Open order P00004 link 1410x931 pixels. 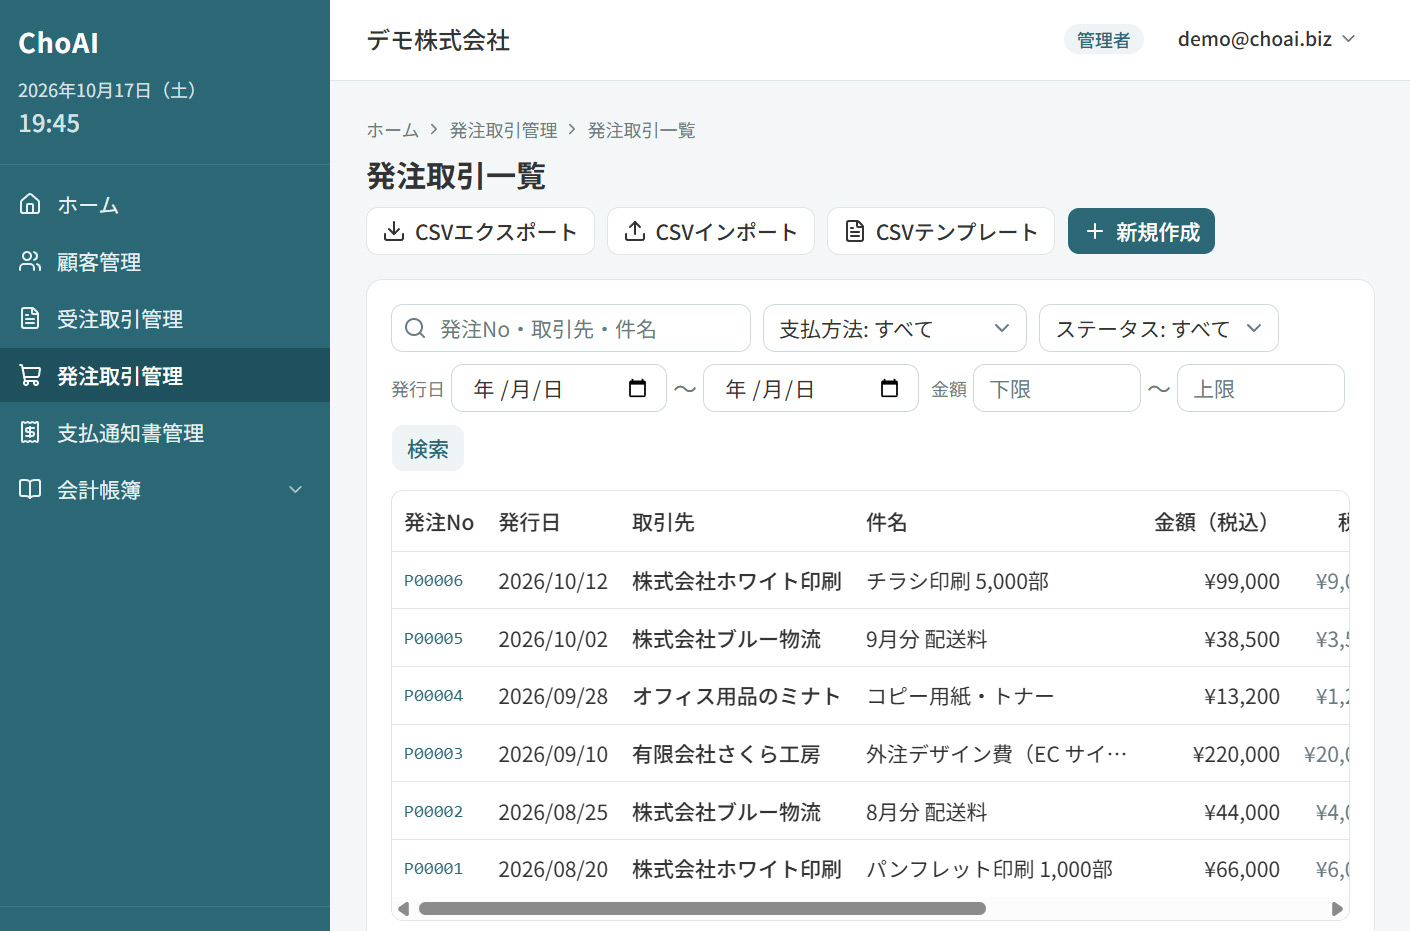pos(434,695)
